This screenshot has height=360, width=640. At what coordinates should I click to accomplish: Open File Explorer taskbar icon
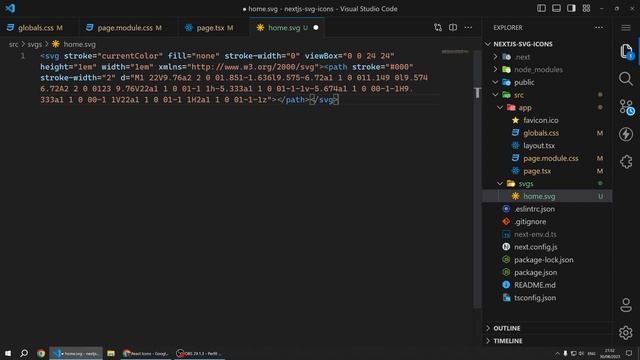coord(111,353)
